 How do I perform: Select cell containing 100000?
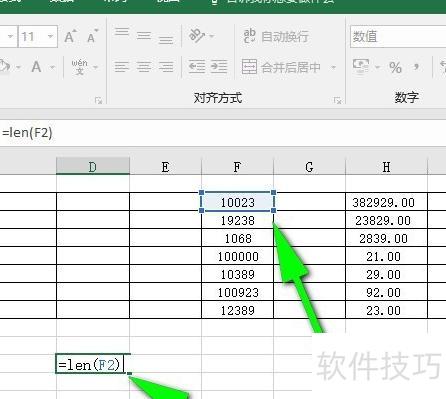pos(237,256)
